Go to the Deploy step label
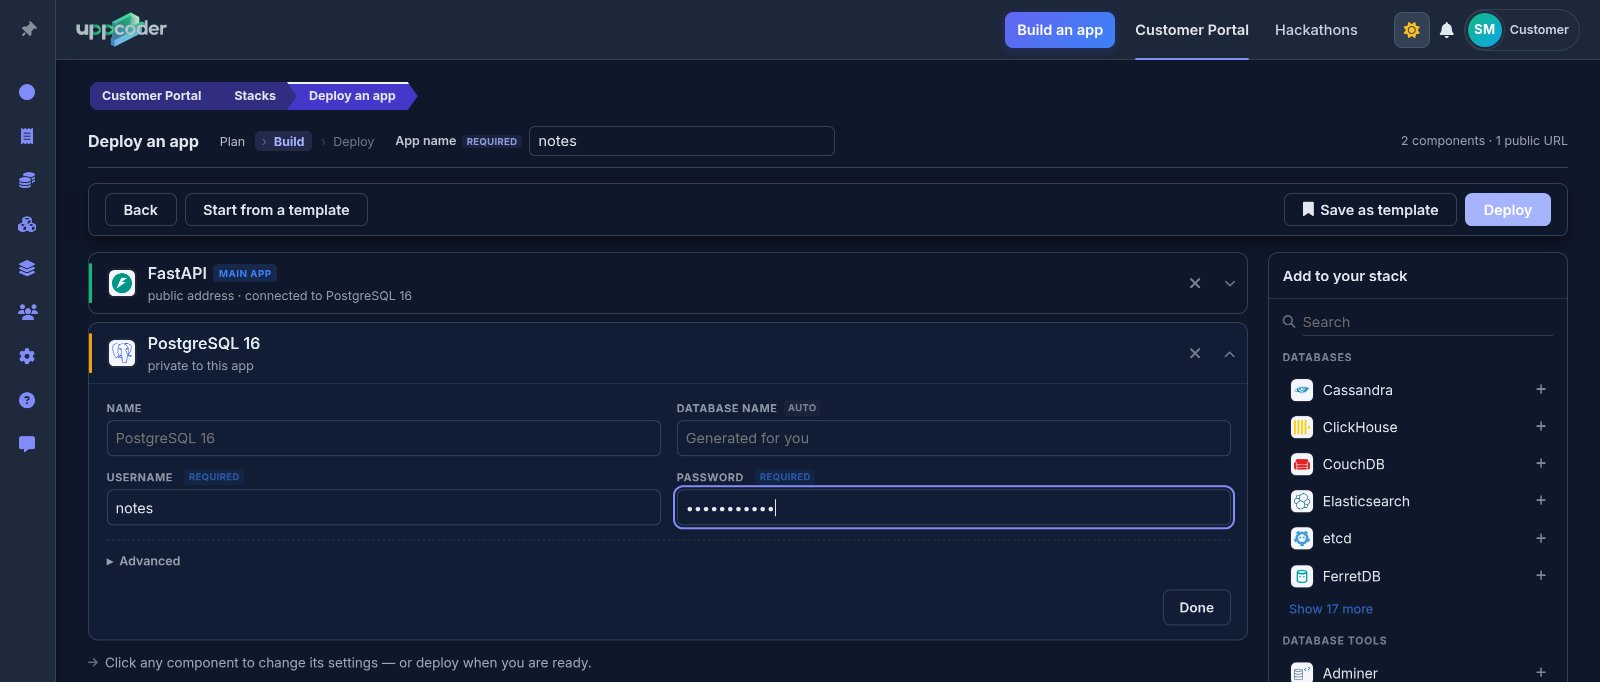 [353, 142]
